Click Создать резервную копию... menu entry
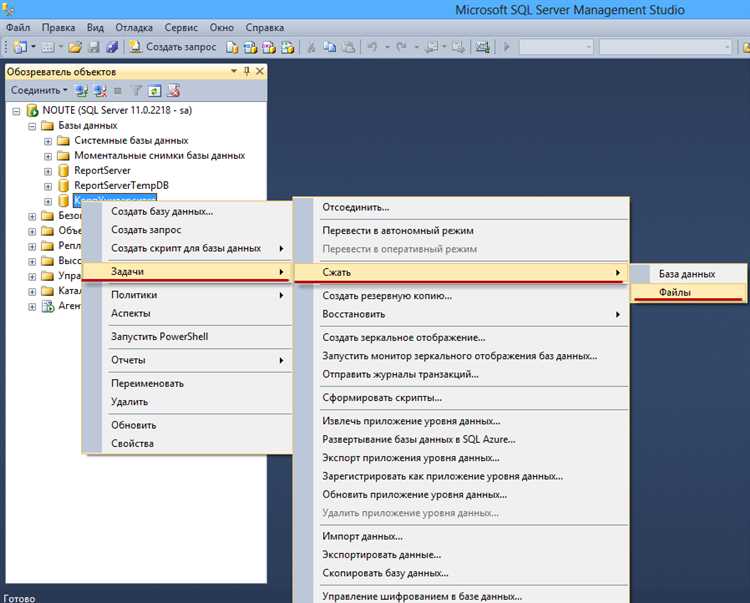Image resolution: width=750 pixels, height=603 pixels. [x=387, y=296]
